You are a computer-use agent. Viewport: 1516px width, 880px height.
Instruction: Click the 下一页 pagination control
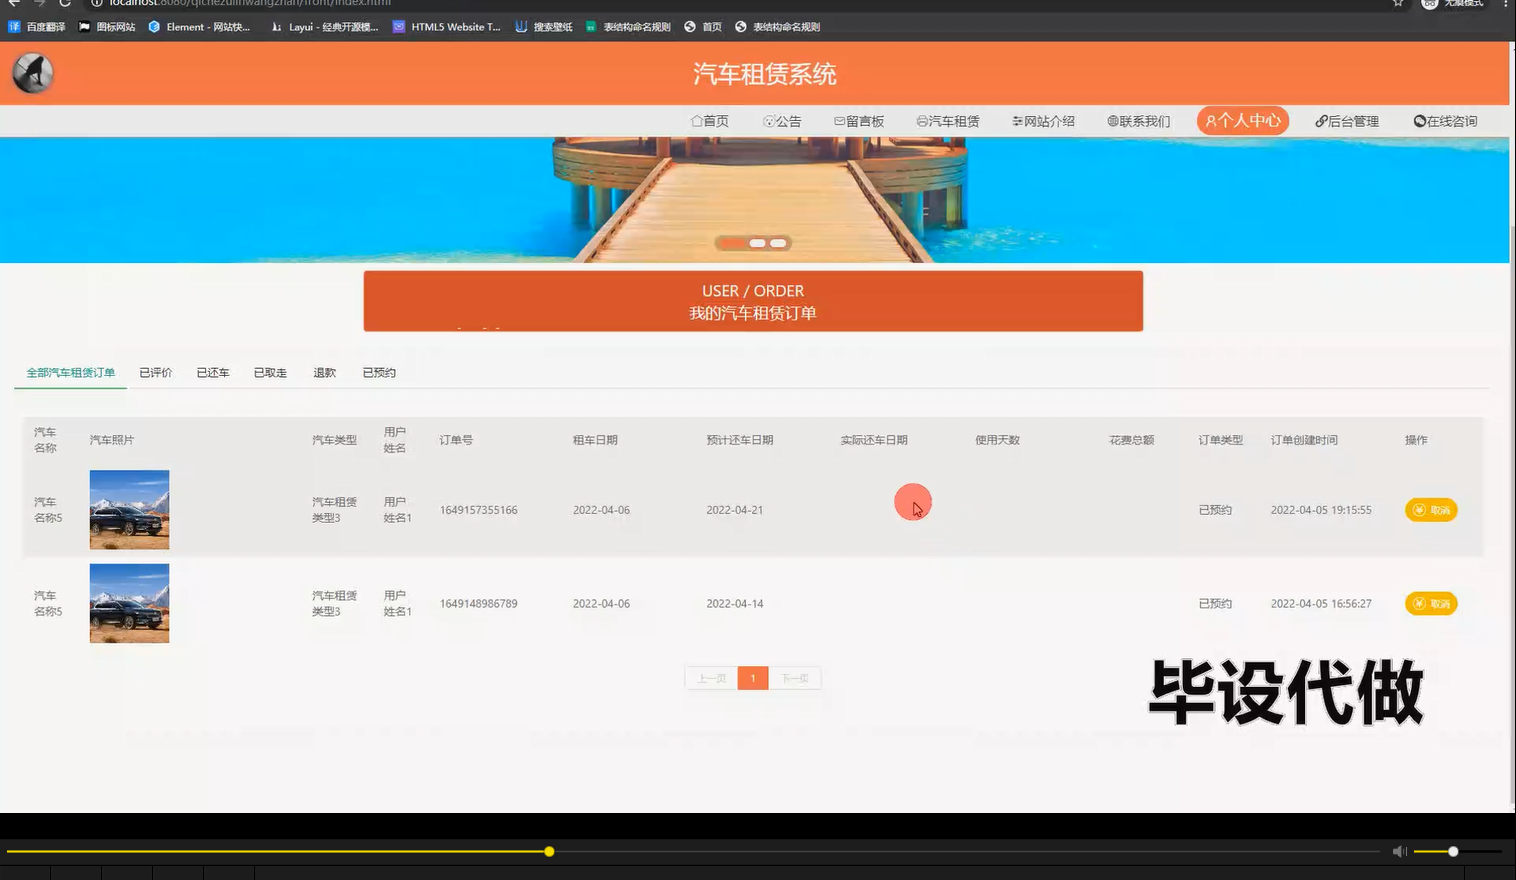(795, 677)
